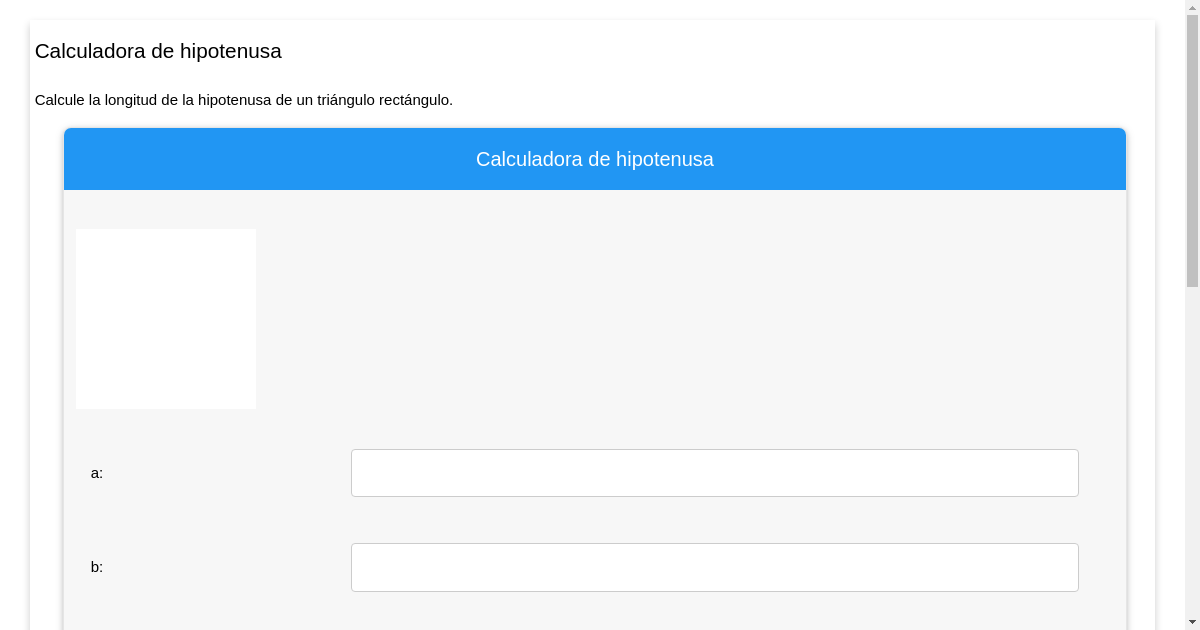Click the gray space between inputs a and b

click(714, 520)
